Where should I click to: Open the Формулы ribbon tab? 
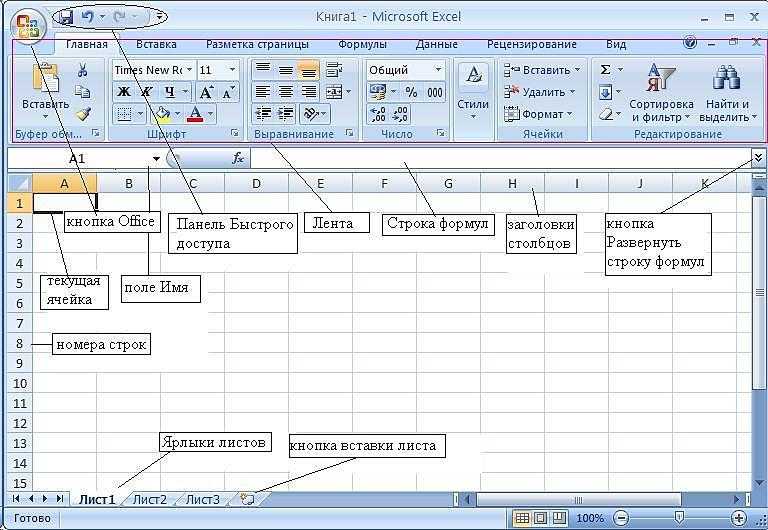click(x=362, y=44)
